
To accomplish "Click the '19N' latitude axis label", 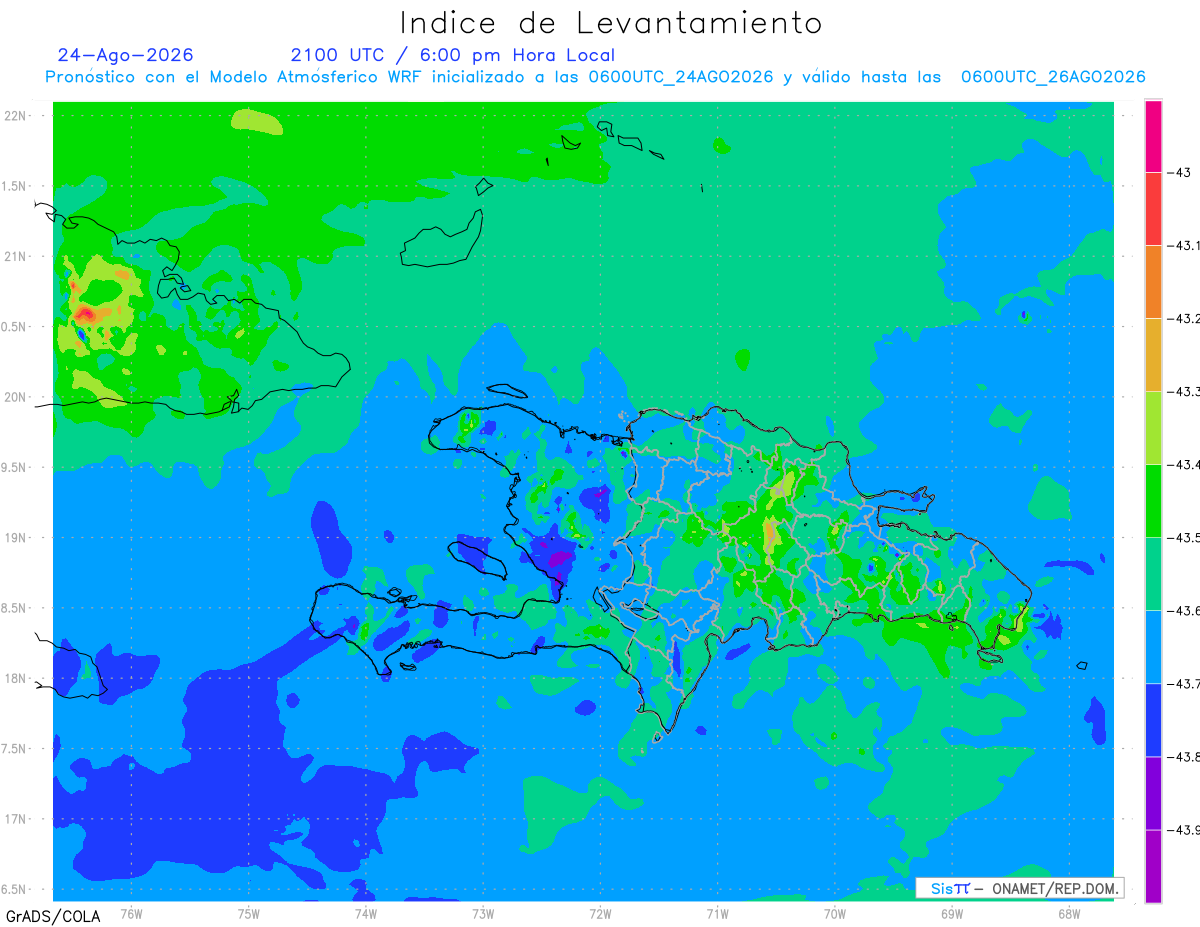I will (16, 538).
